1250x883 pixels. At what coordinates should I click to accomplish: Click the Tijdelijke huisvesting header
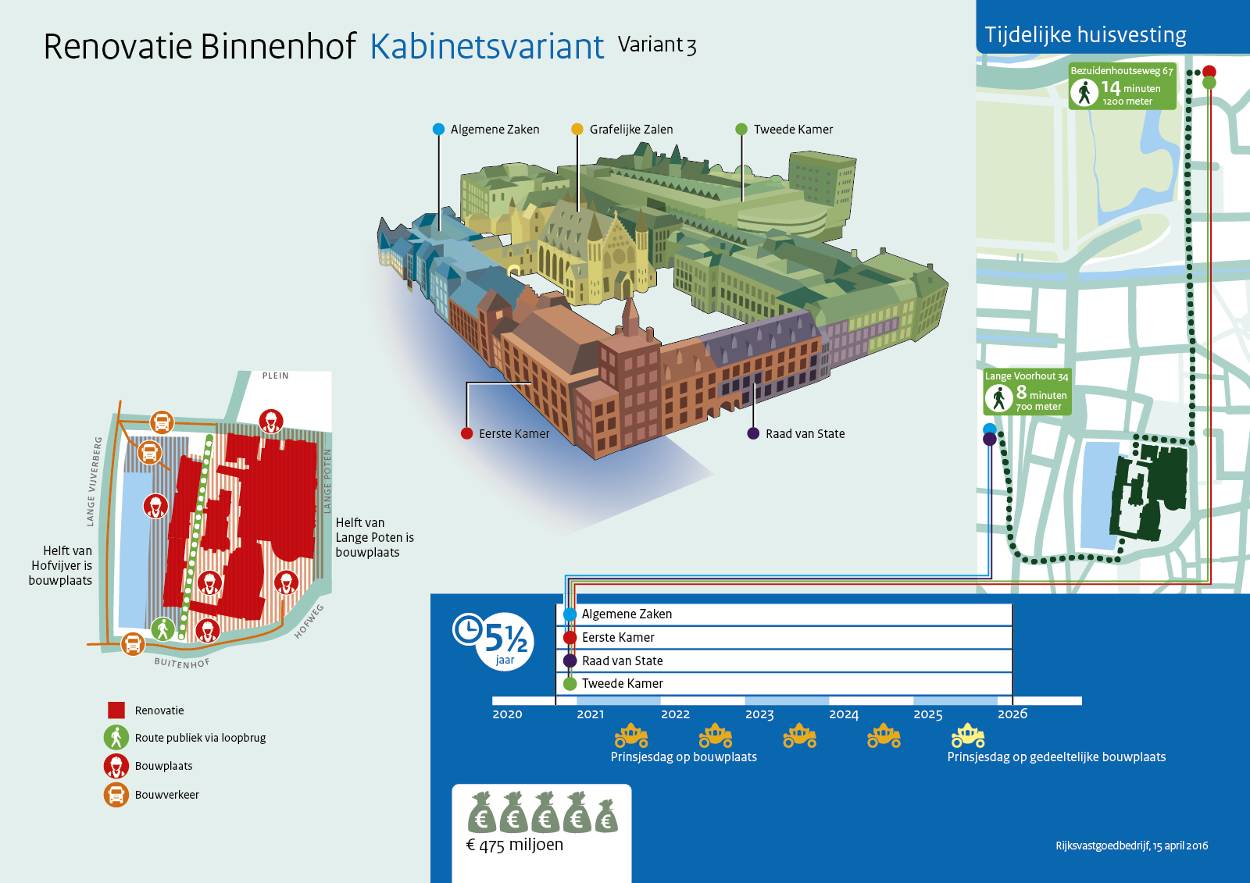coord(1085,35)
